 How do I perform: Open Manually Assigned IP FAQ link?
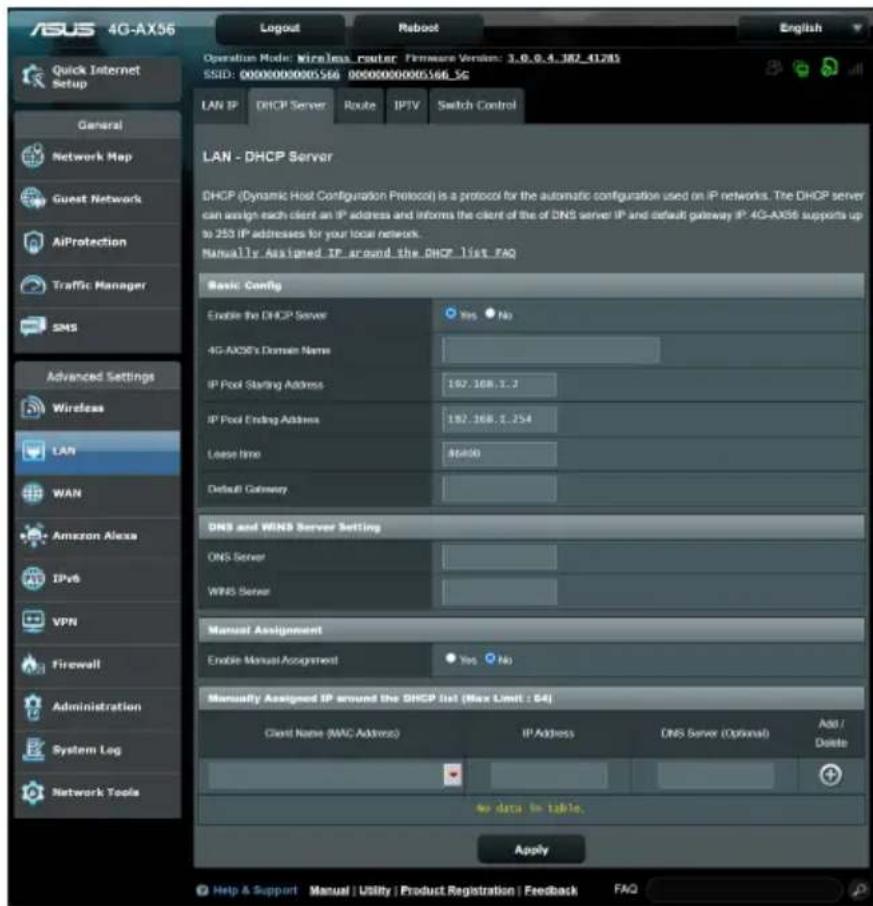(359, 253)
